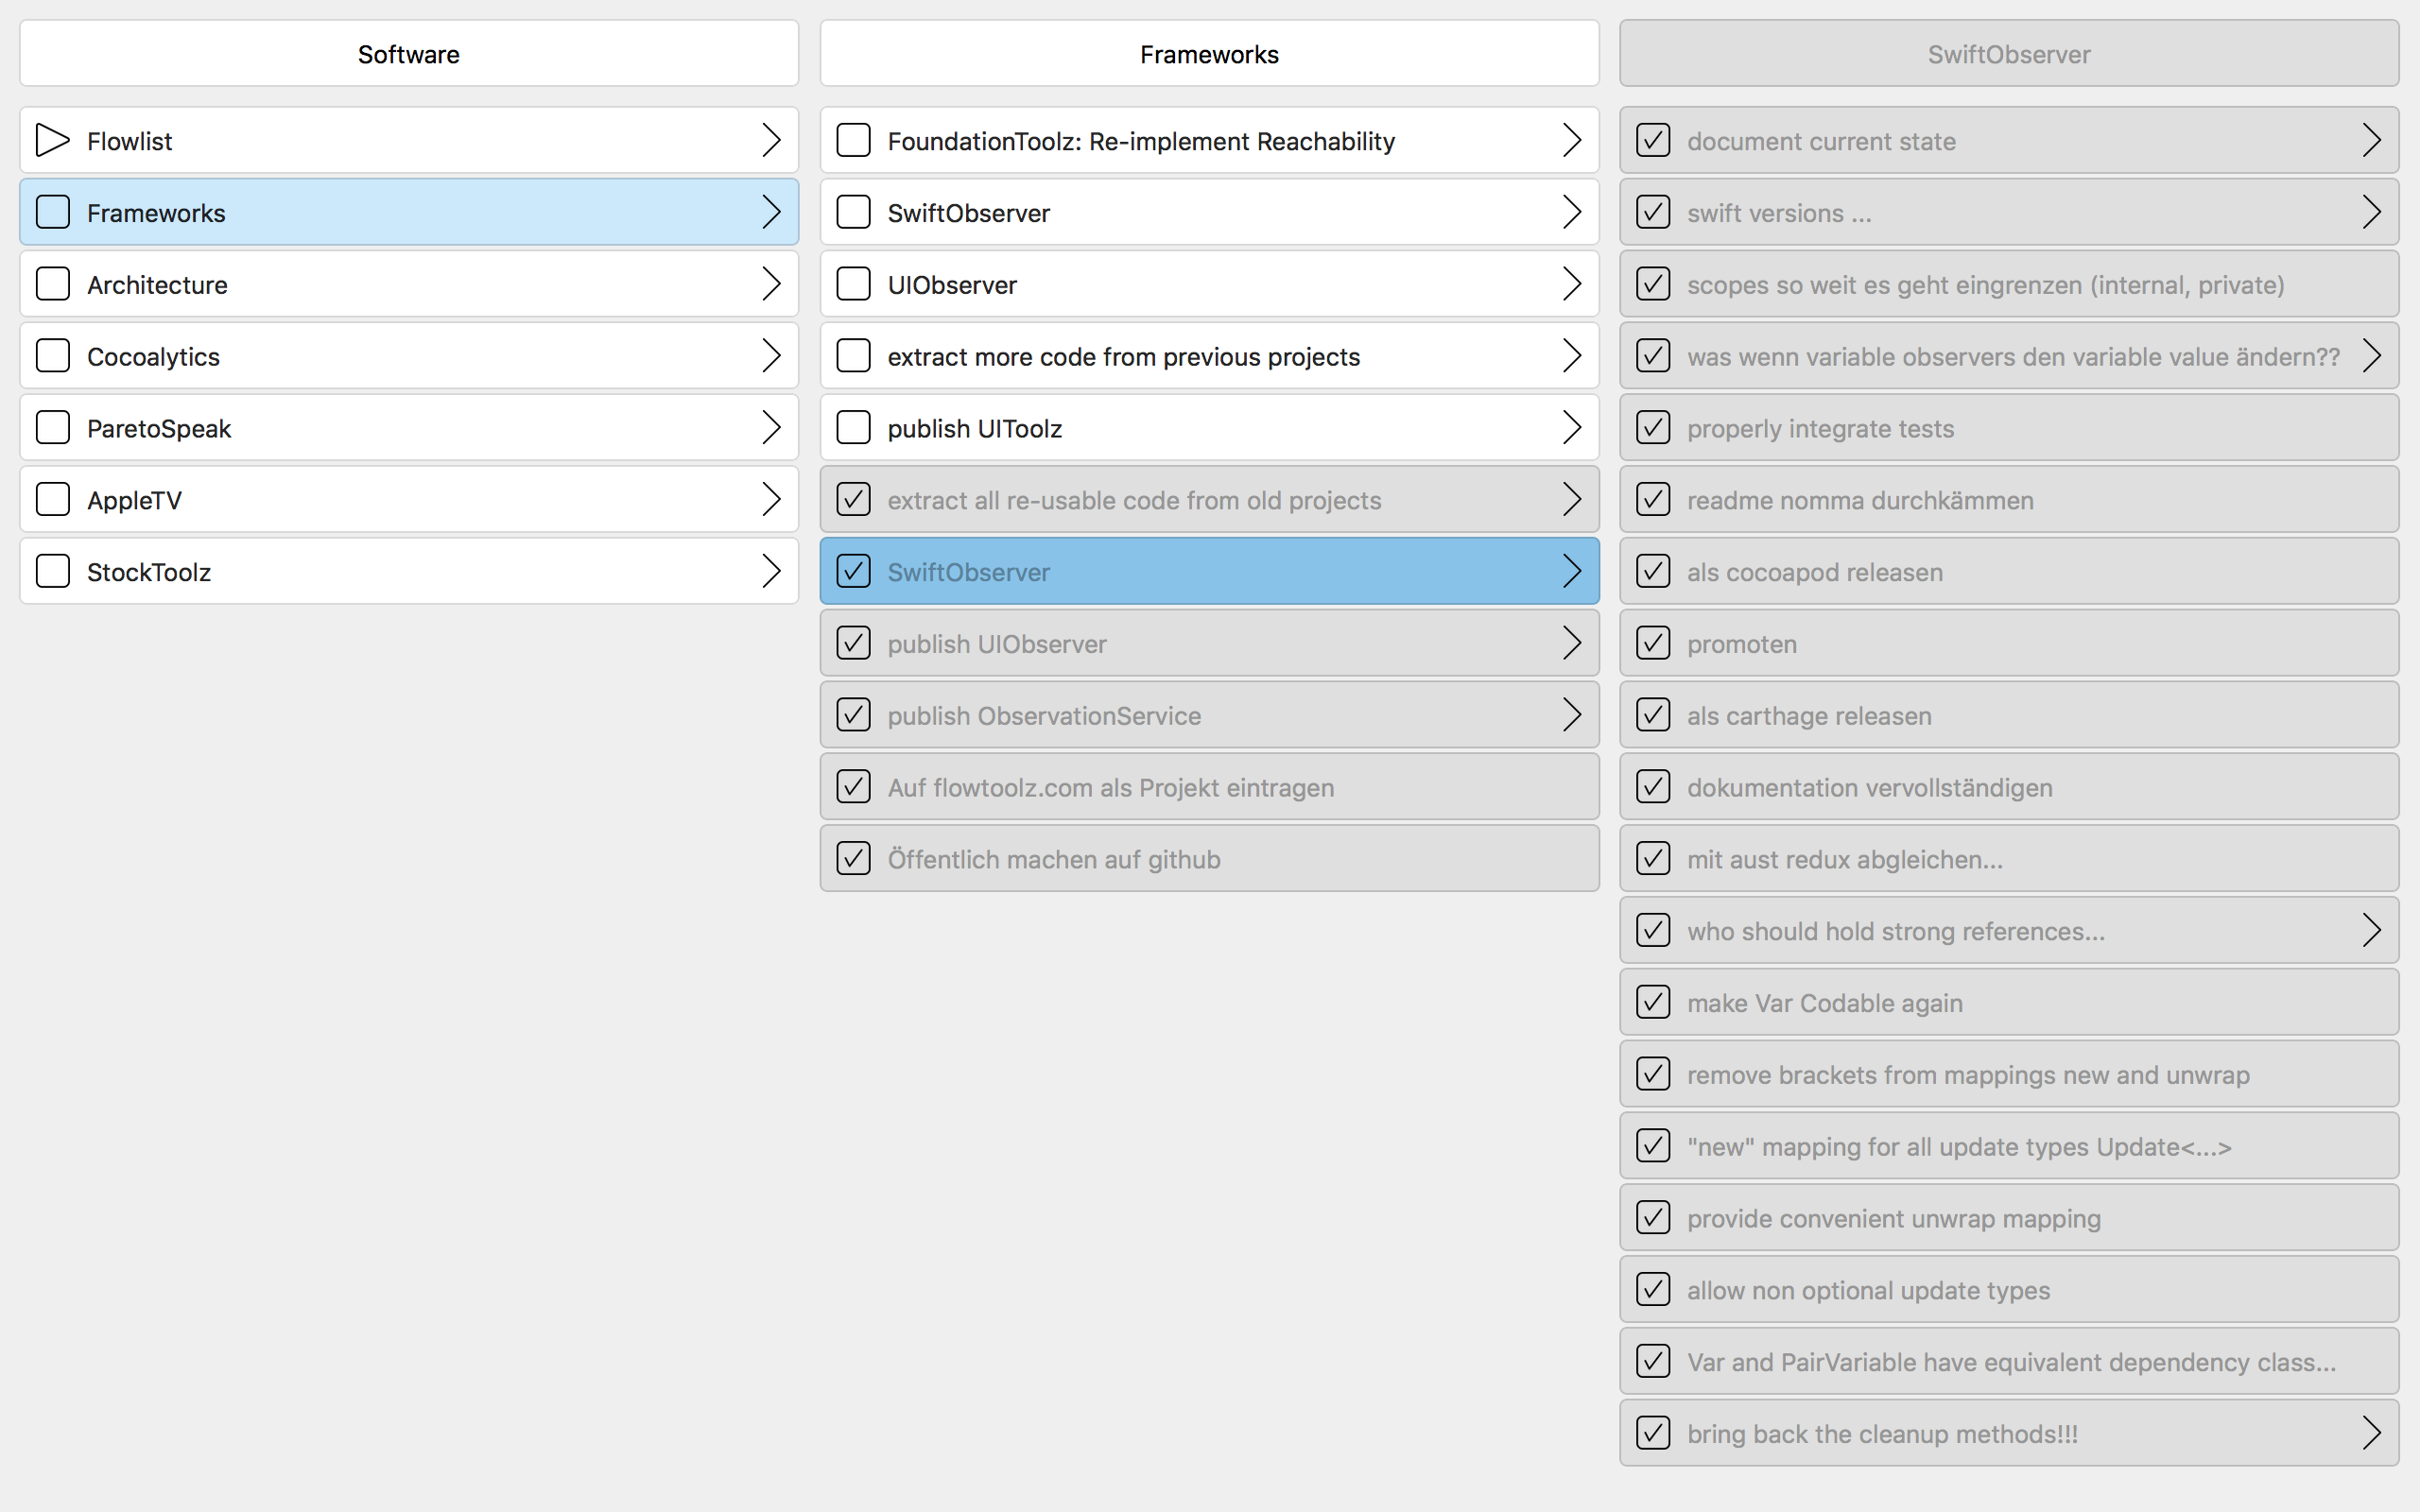This screenshot has height=1512, width=2420.
Task: Click publish UIObserver task item
Action: [1209, 643]
